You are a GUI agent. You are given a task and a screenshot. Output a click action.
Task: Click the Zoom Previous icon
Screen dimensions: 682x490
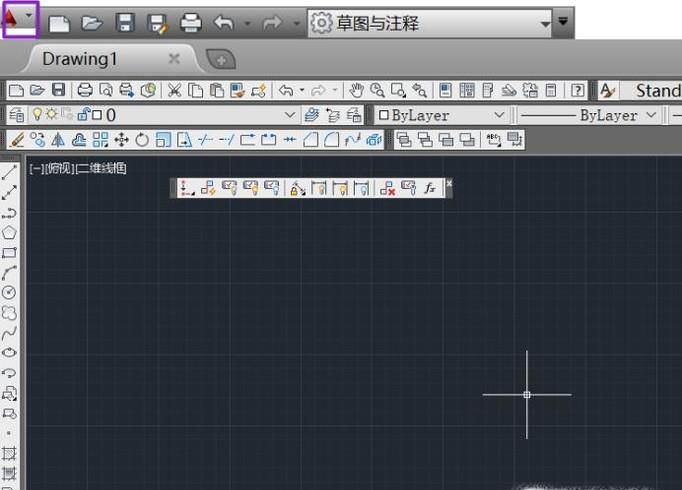pos(419,90)
